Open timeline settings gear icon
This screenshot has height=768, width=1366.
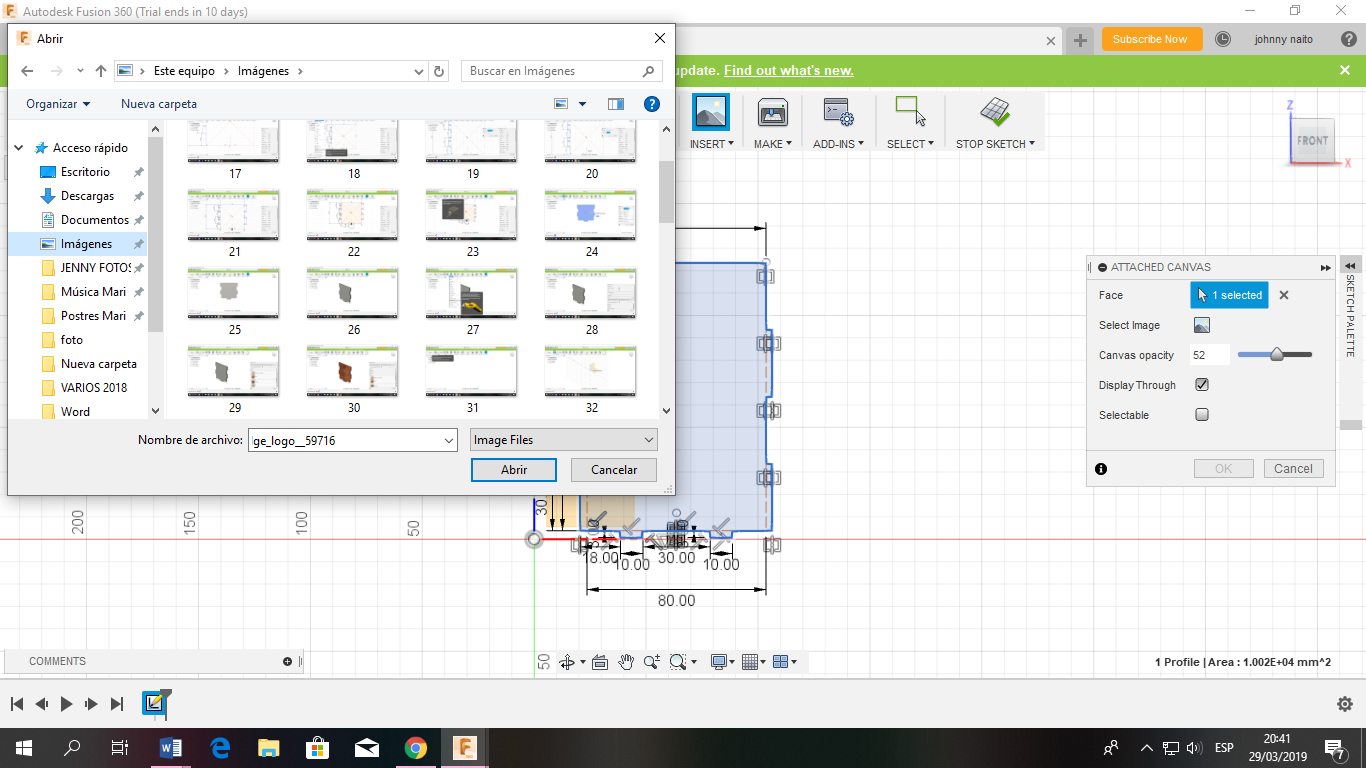click(1345, 704)
